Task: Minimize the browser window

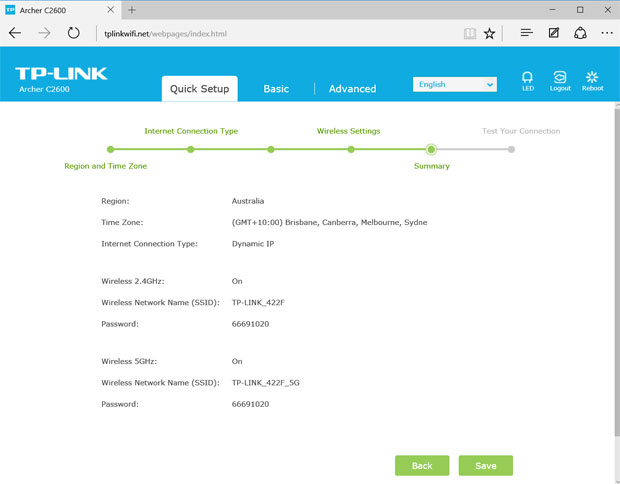Action: 552,9
